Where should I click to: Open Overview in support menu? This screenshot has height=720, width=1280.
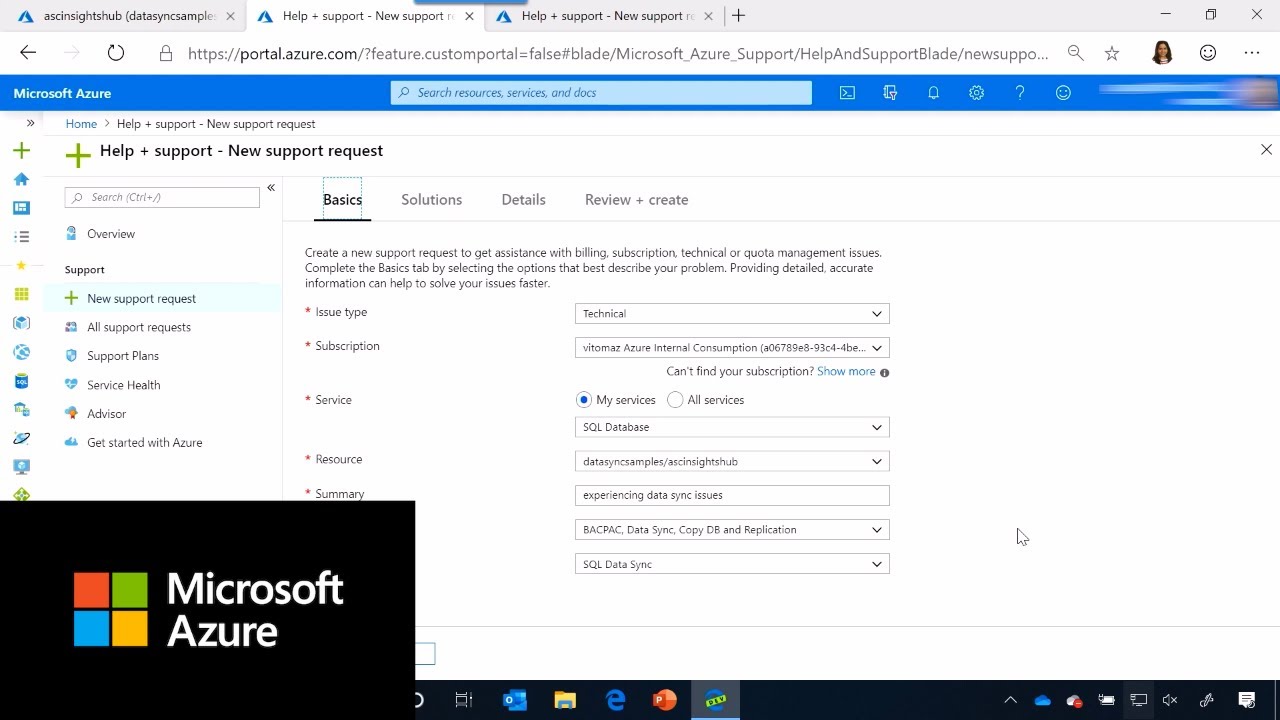click(x=110, y=234)
